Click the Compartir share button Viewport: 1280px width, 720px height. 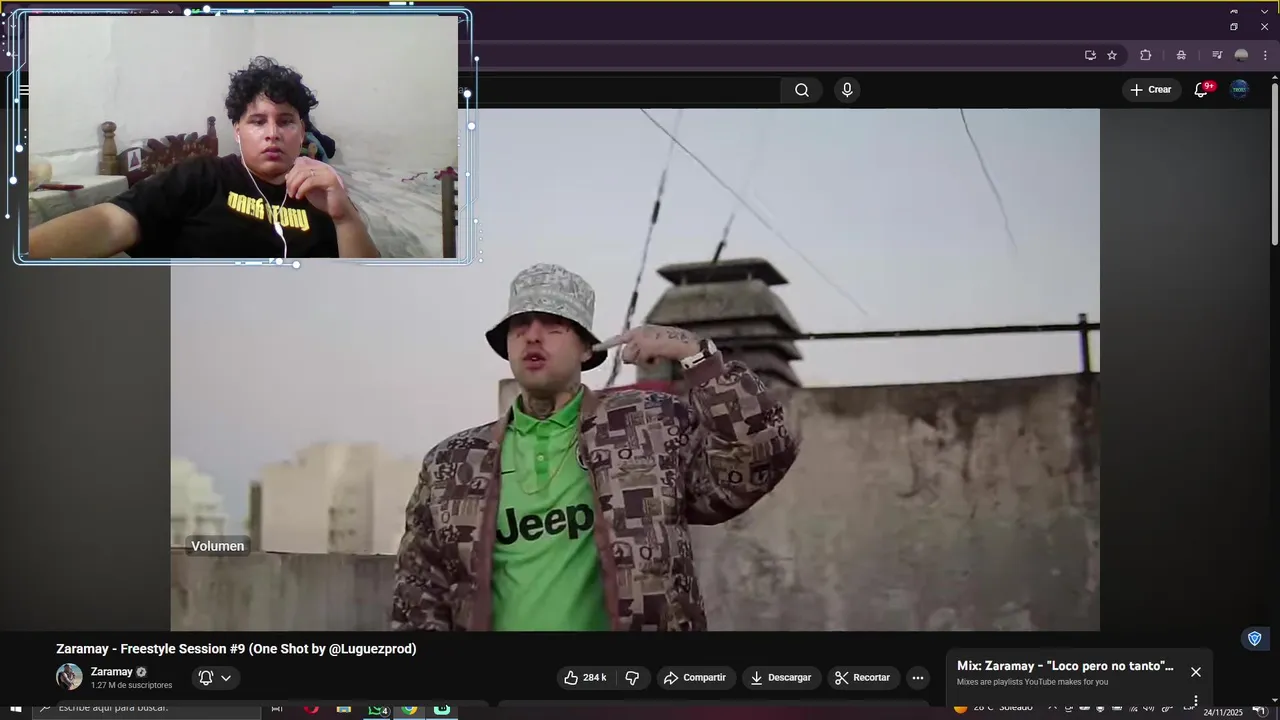click(696, 678)
